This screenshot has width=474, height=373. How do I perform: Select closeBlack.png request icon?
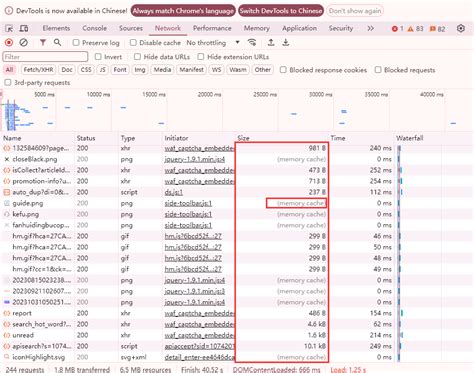pyautogui.click(x=6, y=159)
